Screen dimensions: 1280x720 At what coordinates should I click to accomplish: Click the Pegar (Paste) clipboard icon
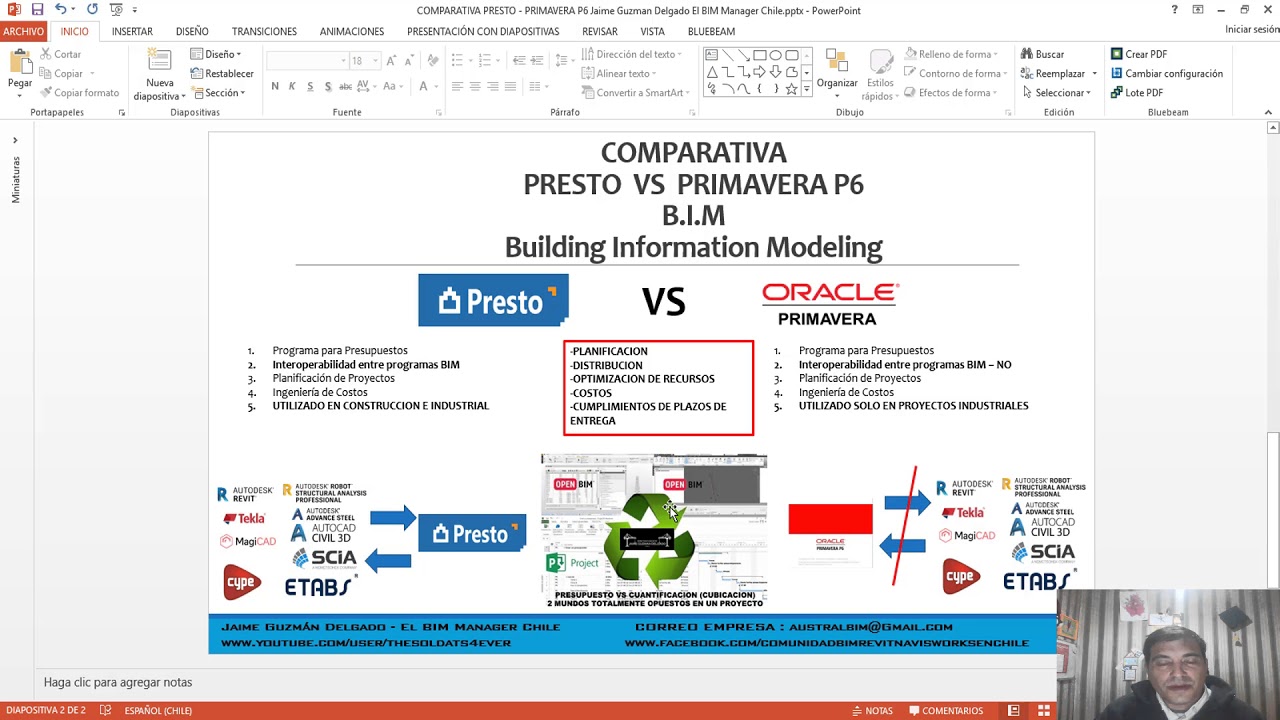(x=20, y=62)
